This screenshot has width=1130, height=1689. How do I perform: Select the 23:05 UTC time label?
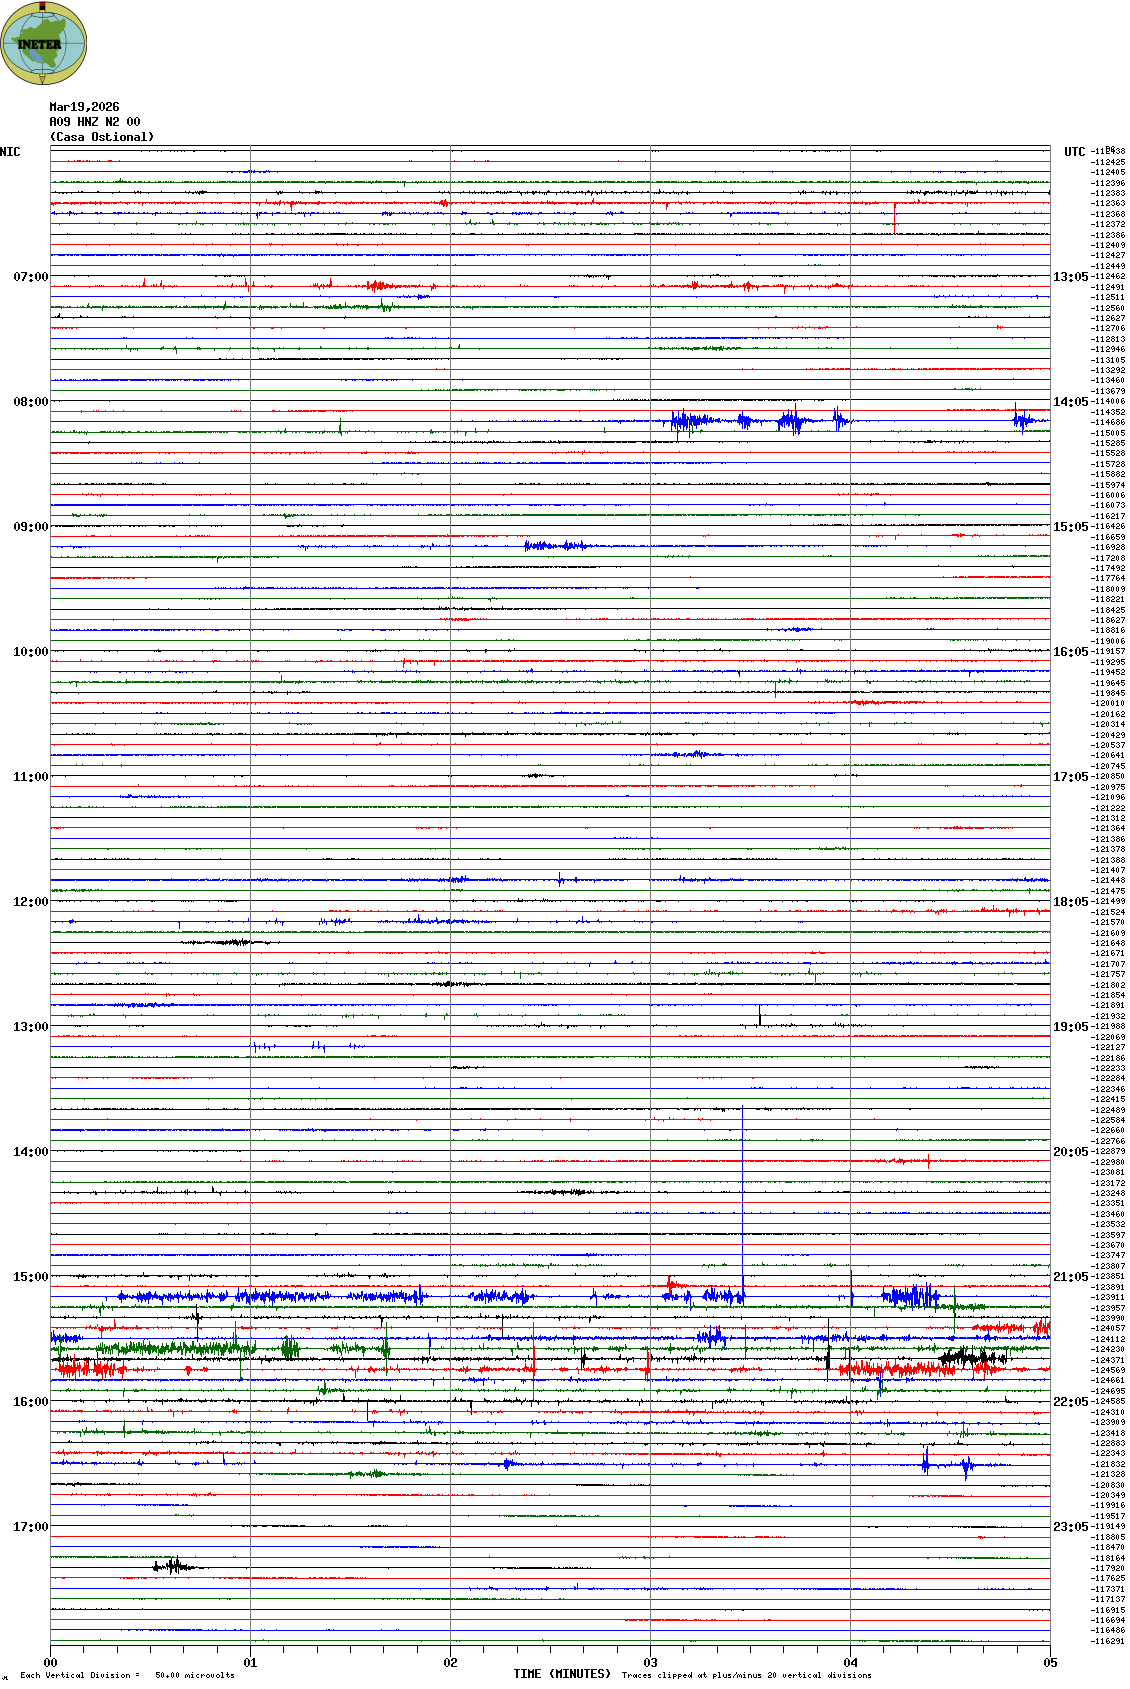point(1069,1527)
